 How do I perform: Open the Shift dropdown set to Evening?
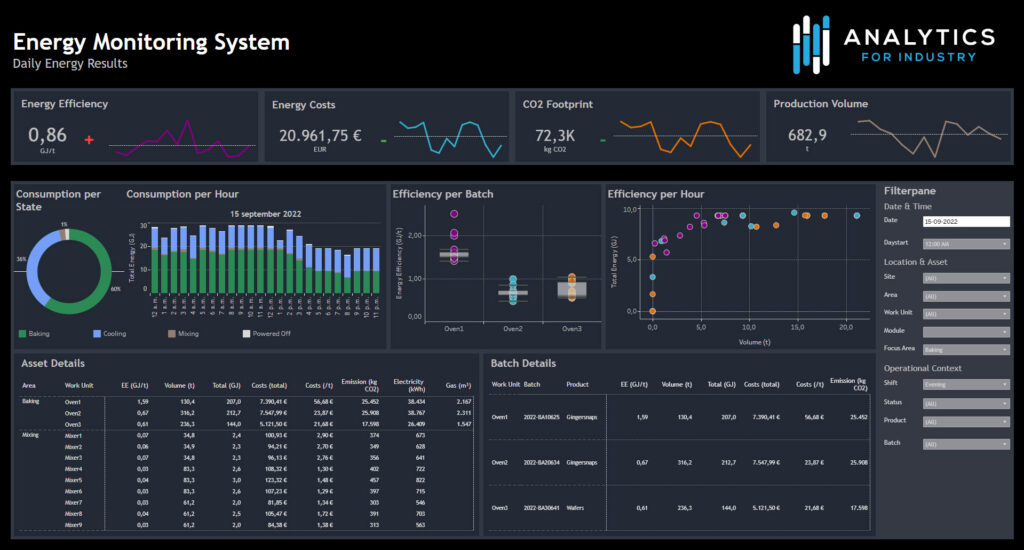click(966, 384)
